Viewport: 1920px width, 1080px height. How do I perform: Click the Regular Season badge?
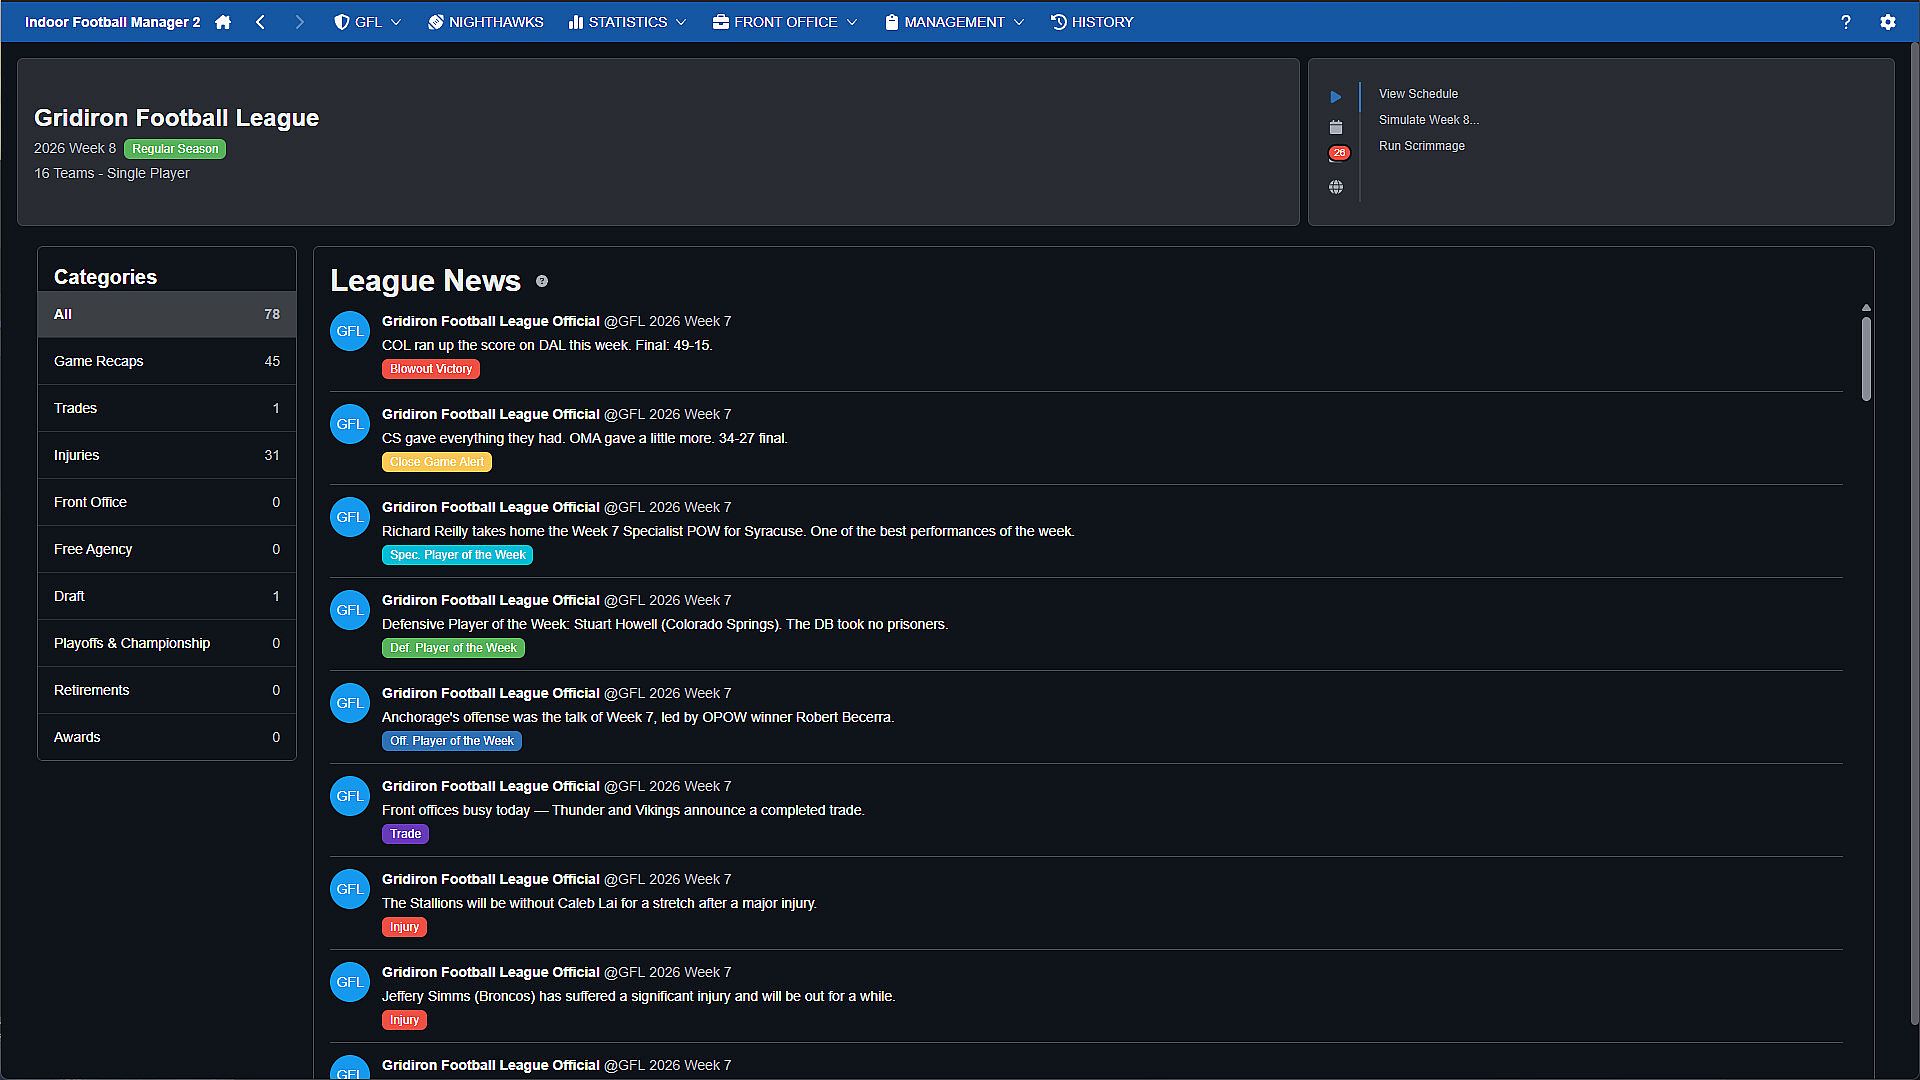tap(175, 149)
